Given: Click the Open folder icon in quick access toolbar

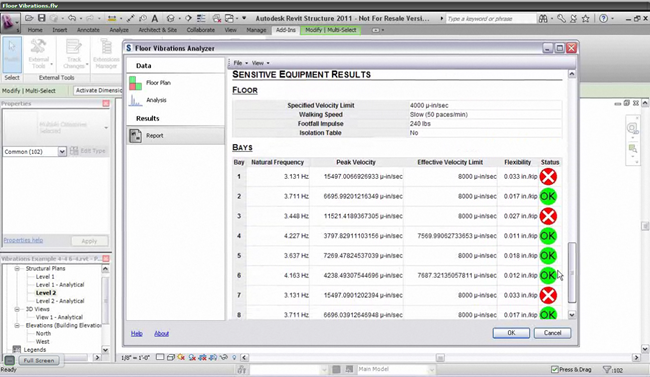Looking at the screenshot, I should [29, 18].
